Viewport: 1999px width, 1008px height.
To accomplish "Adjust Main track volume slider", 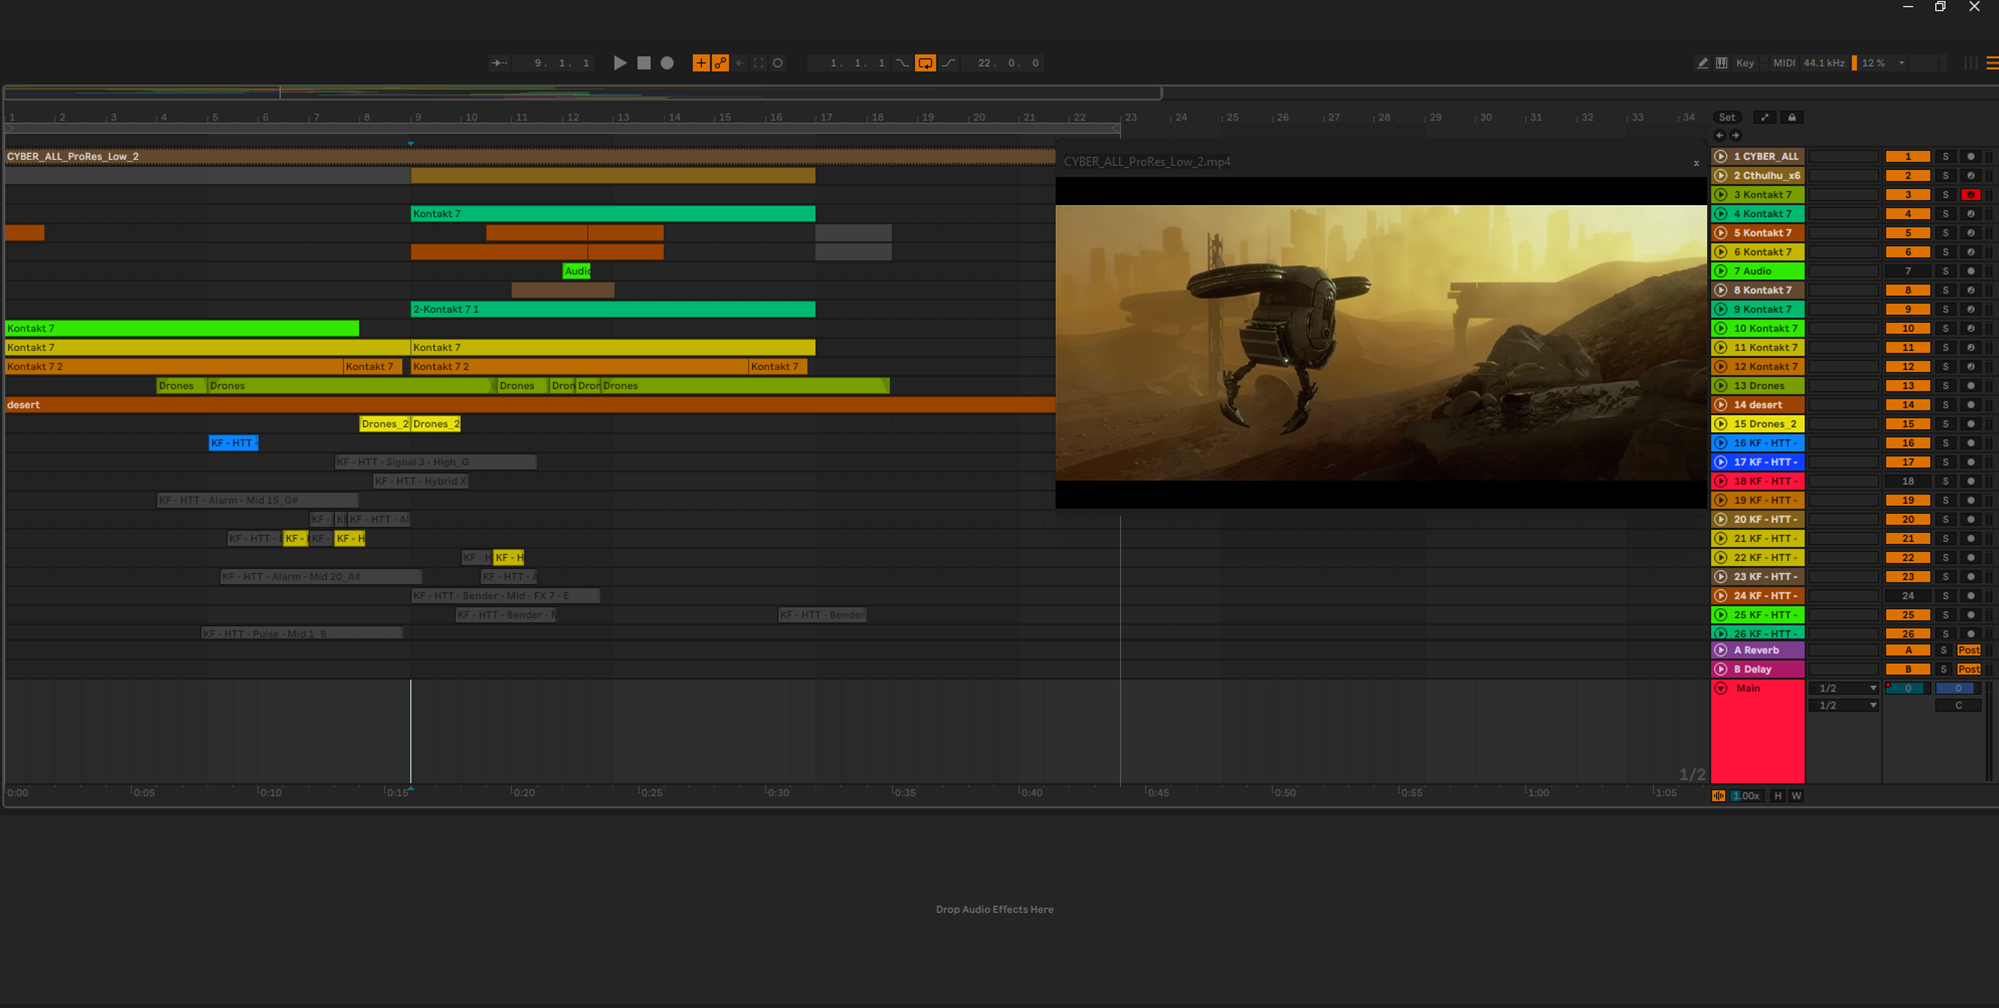I will pyautogui.click(x=1908, y=688).
